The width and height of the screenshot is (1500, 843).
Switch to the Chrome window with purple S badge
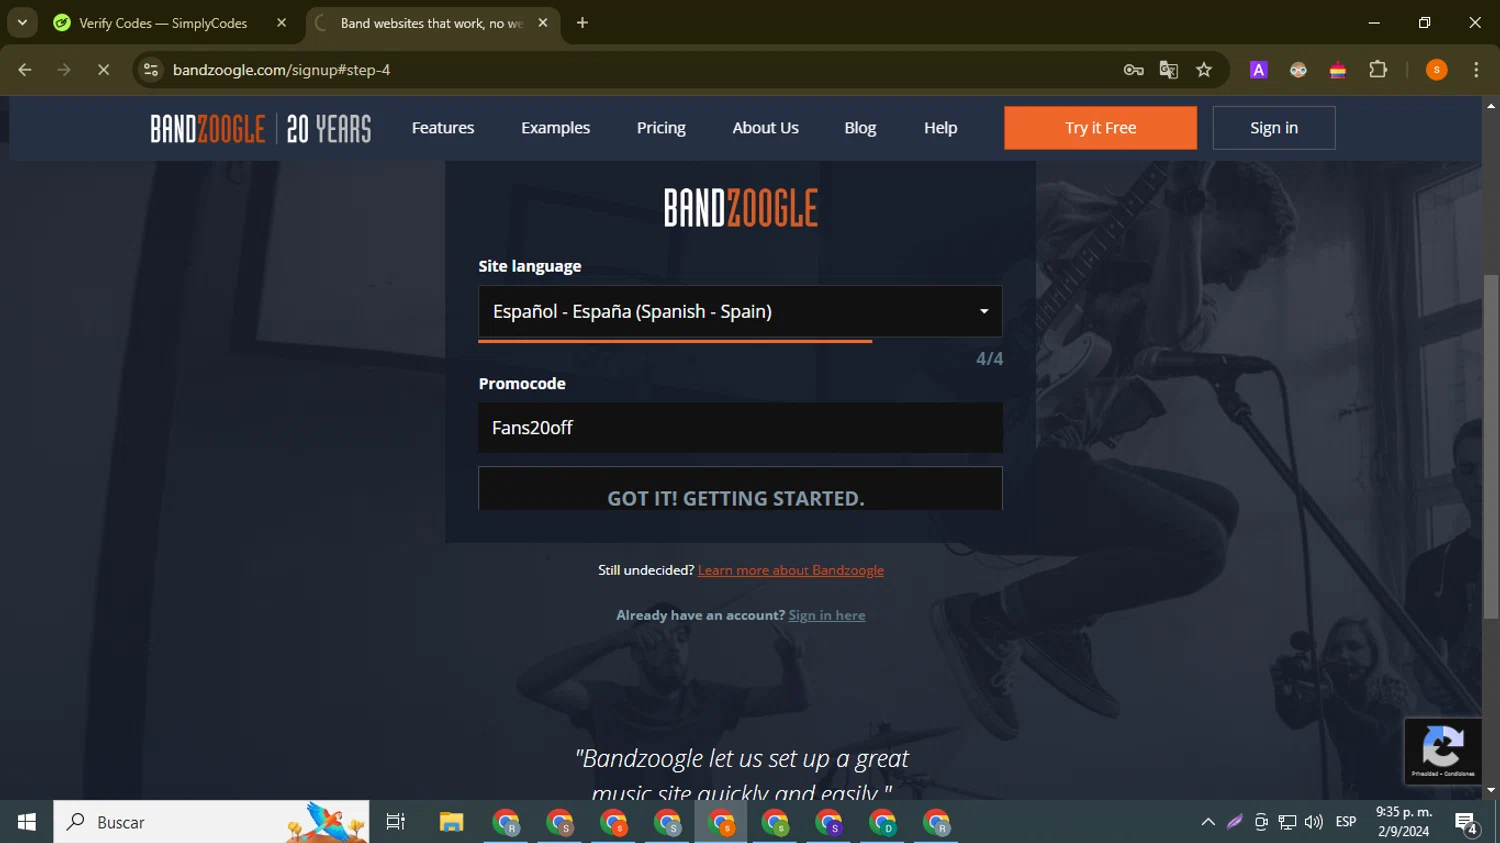point(829,822)
